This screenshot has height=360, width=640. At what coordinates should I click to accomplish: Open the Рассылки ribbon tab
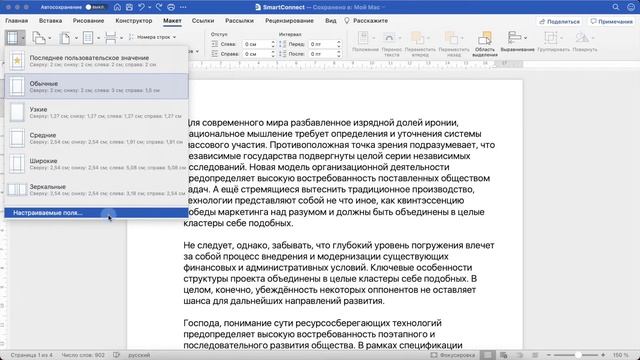click(x=239, y=20)
